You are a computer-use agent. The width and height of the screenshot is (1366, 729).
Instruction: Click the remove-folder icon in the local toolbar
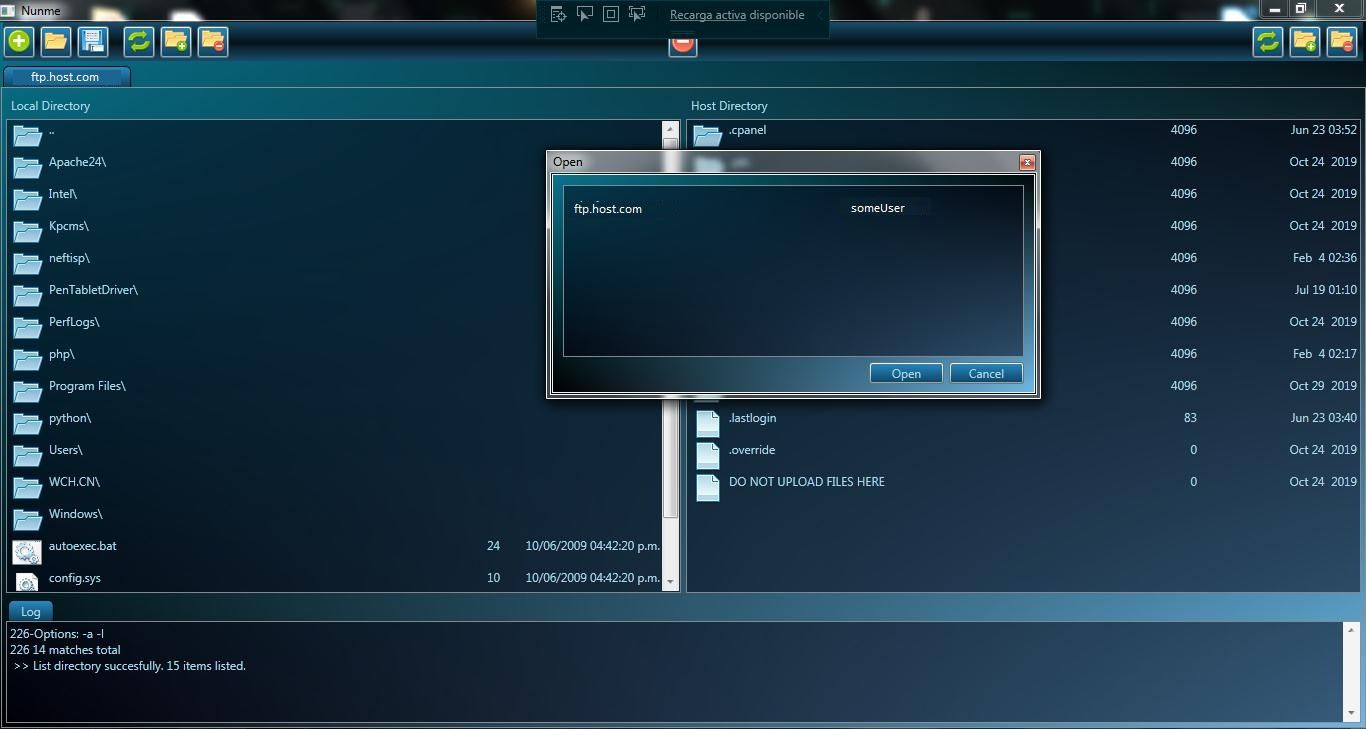click(213, 41)
